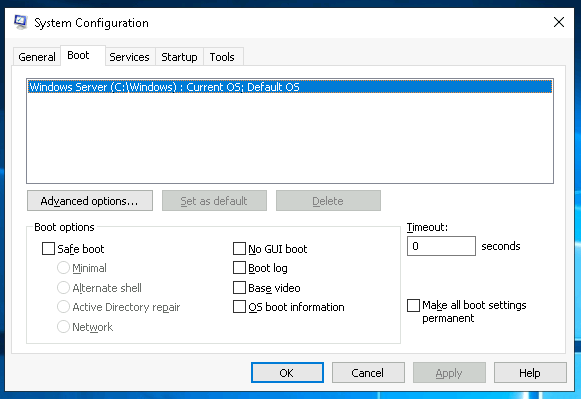Switch to the General tab

(x=37, y=57)
